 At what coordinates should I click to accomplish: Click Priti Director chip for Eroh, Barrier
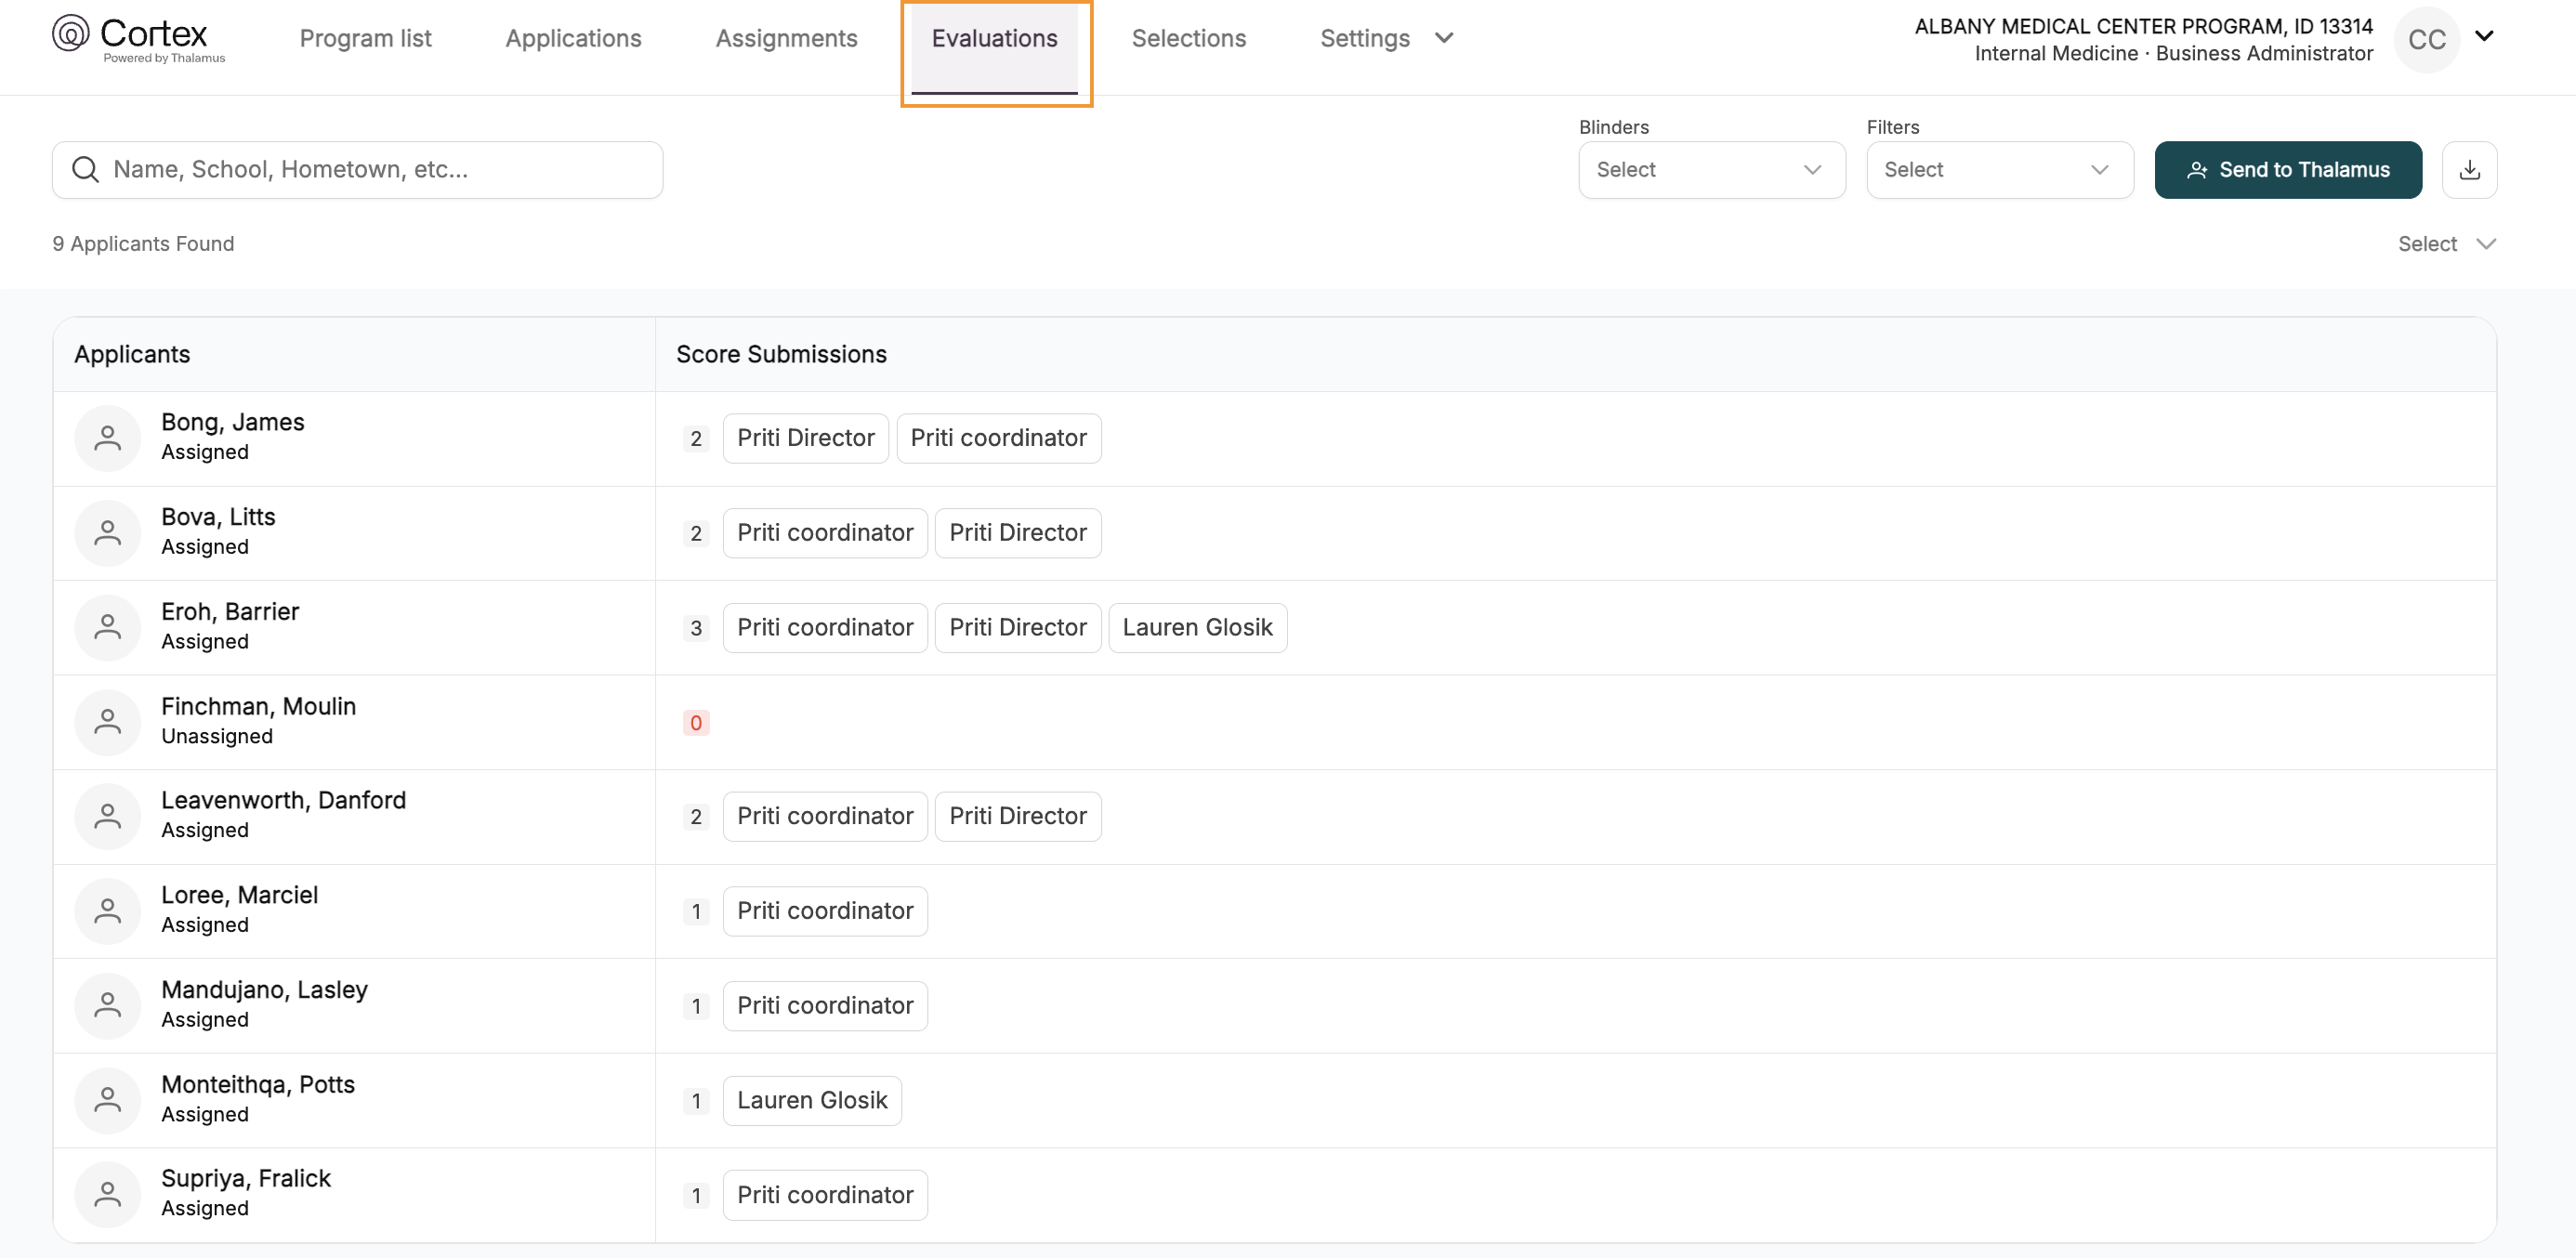[x=1017, y=628]
